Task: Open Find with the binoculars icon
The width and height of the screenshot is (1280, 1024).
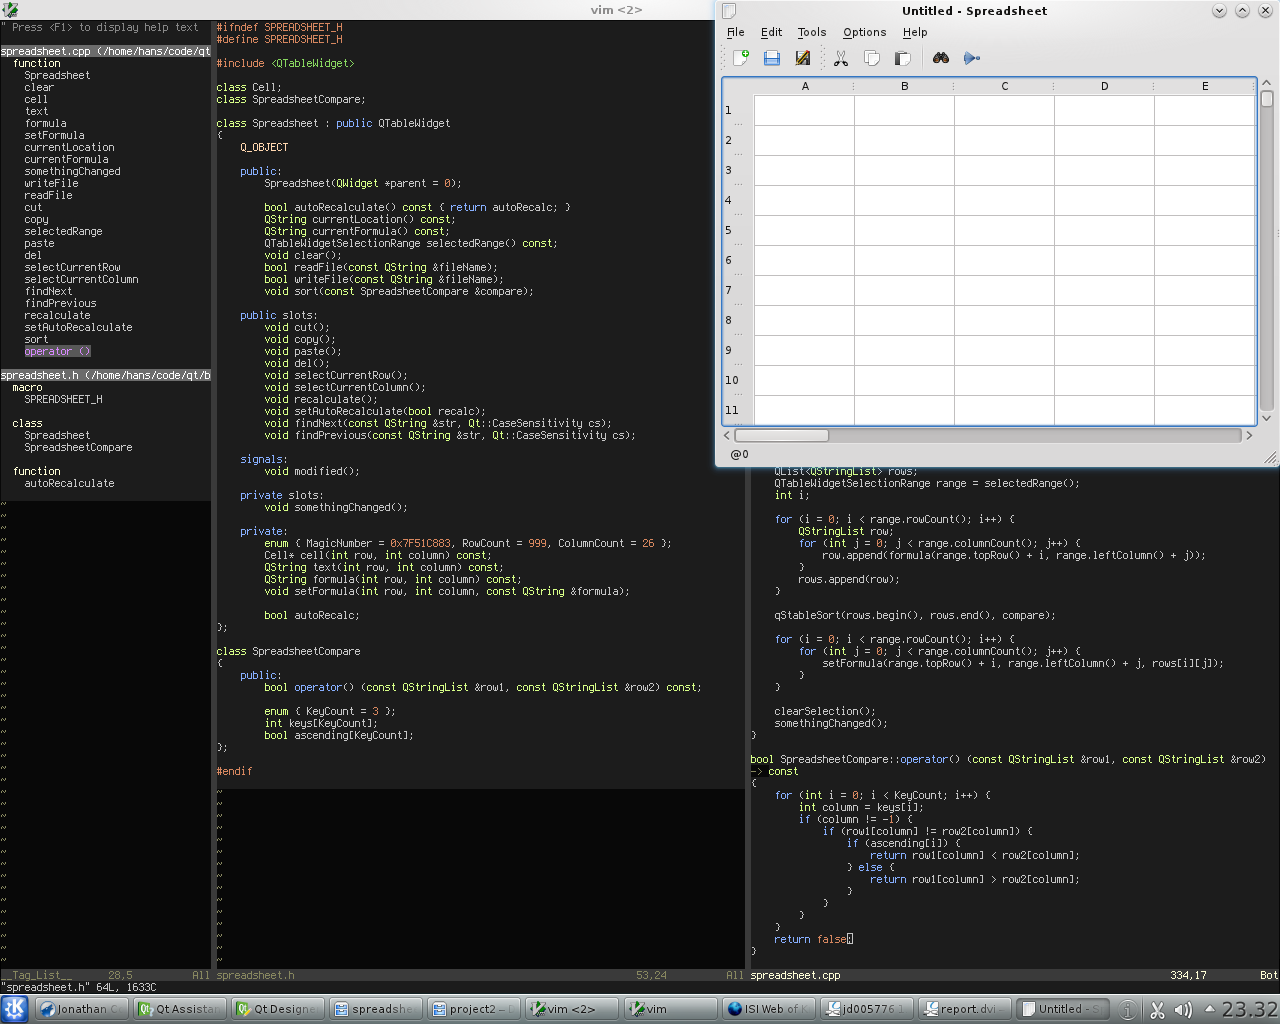Action: coord(941,58)
